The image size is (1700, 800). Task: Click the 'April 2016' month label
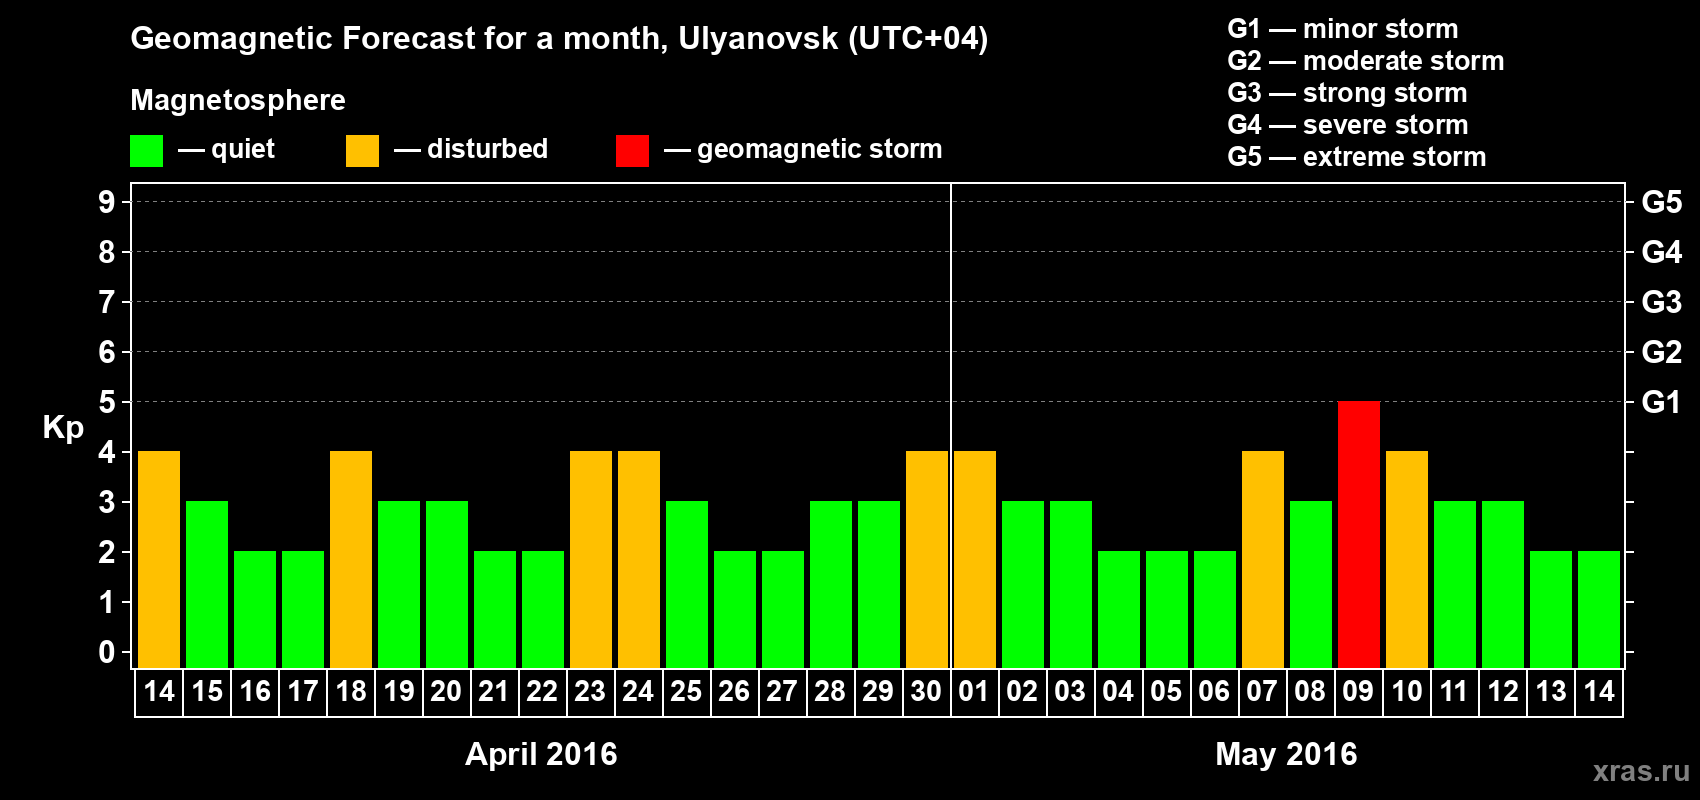(541, 754)
